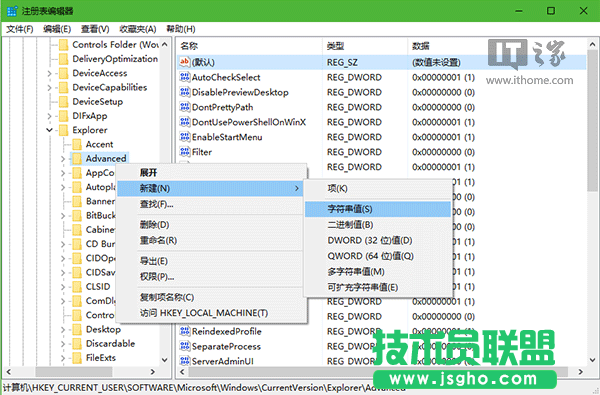600x395 pixels.
Task: Expand the DeviceCapabilities tree node
Action: 49,88
